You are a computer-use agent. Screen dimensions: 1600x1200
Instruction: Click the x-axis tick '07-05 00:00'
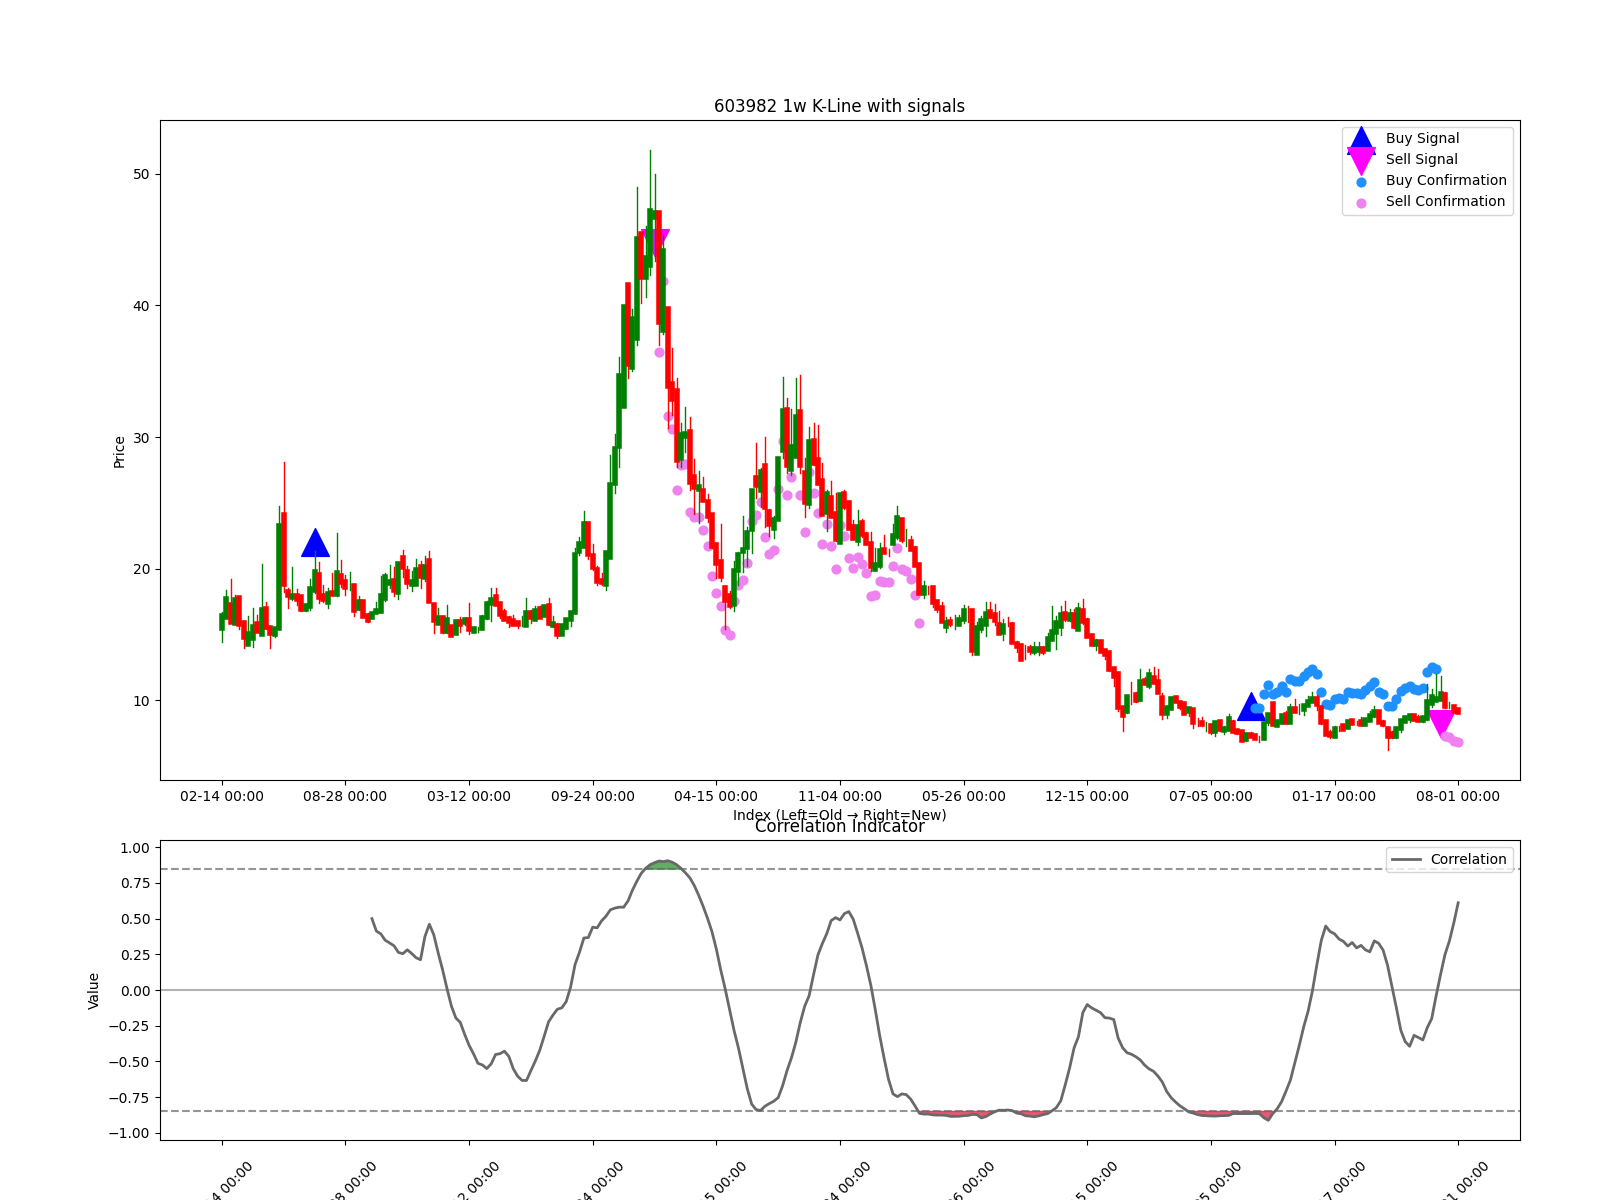click(x=1211, y=796)
